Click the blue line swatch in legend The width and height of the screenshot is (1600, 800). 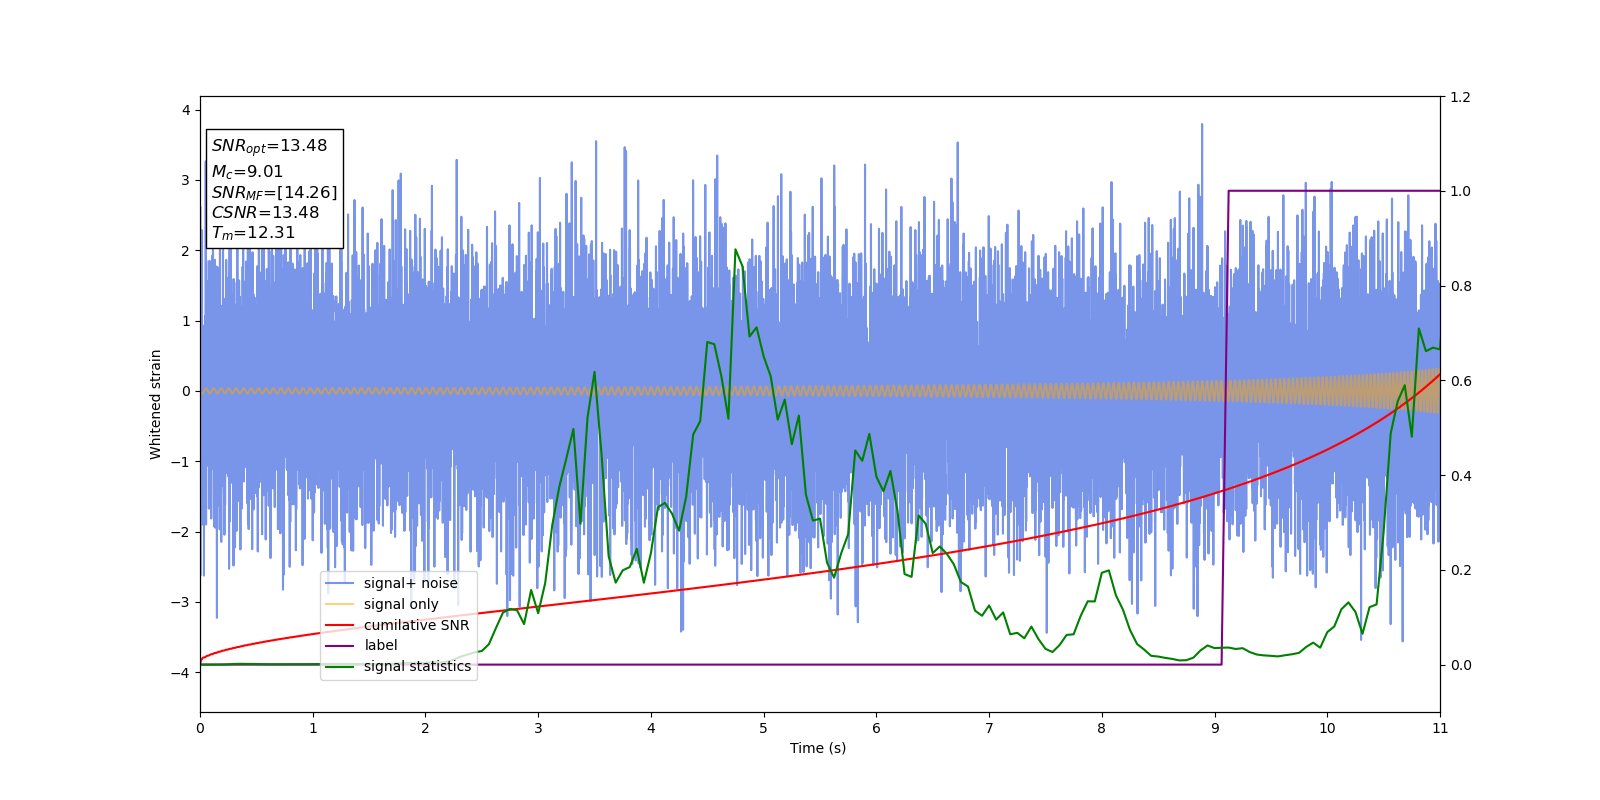[340, 584]
